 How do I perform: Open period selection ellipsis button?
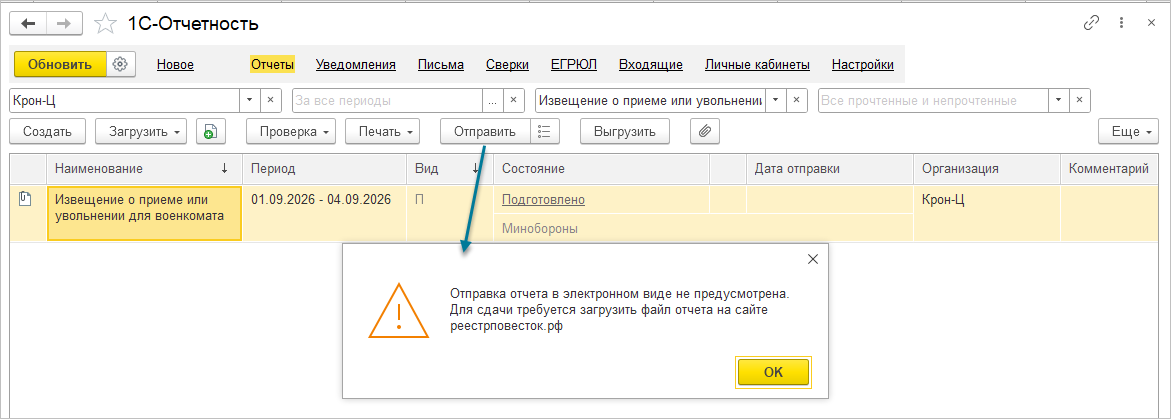492,100
